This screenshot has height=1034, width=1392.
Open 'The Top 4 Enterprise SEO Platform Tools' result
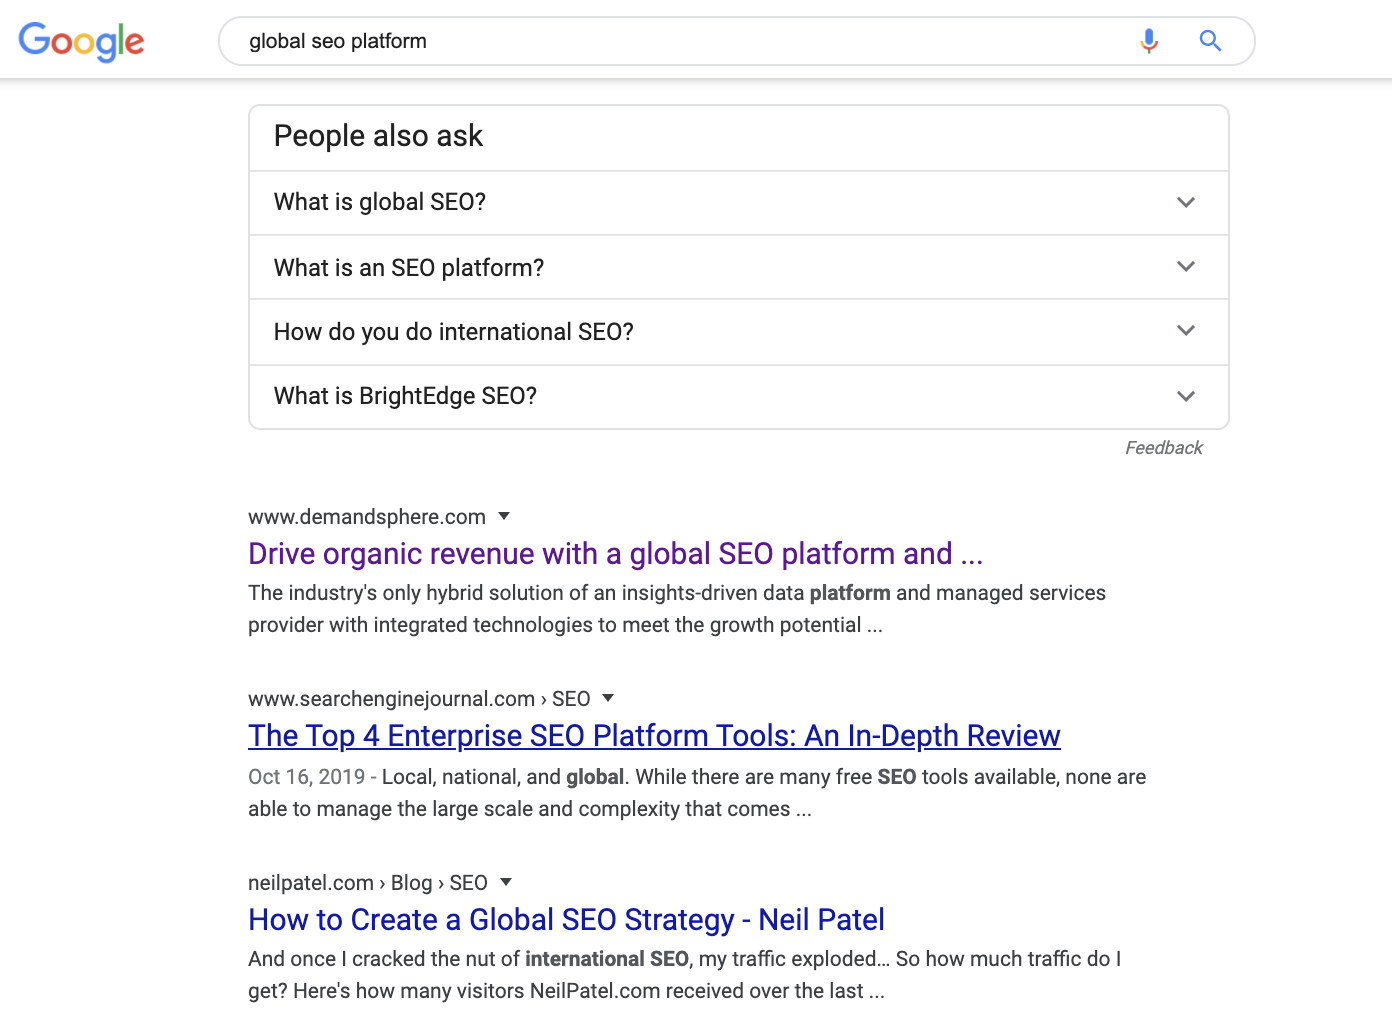[654, 736]
